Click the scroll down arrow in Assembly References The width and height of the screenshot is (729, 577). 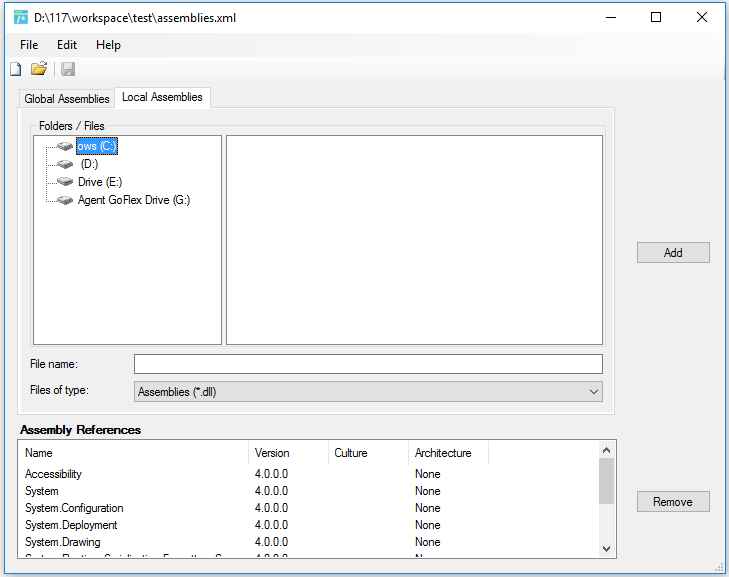click(x=606, y=549)
